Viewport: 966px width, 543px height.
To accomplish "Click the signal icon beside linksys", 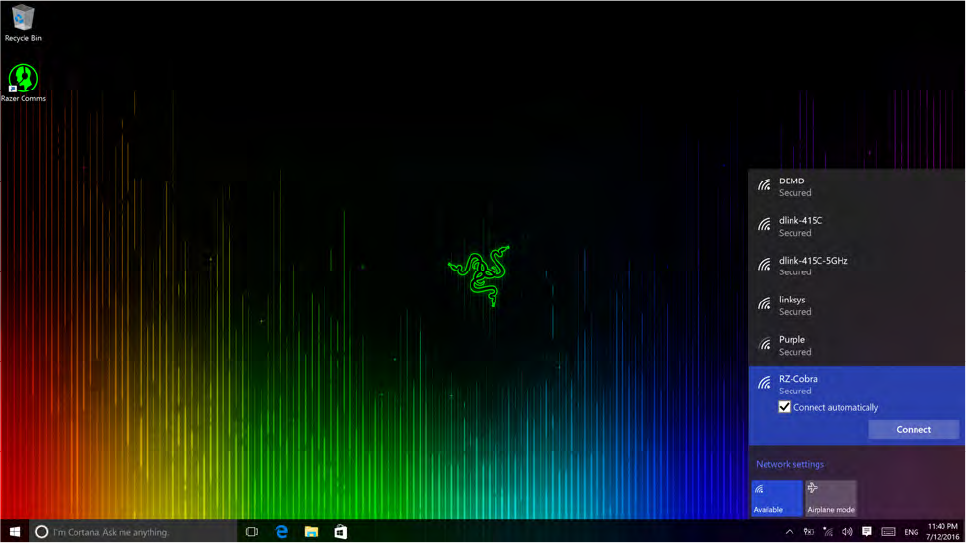I will [x=764, y=304].
